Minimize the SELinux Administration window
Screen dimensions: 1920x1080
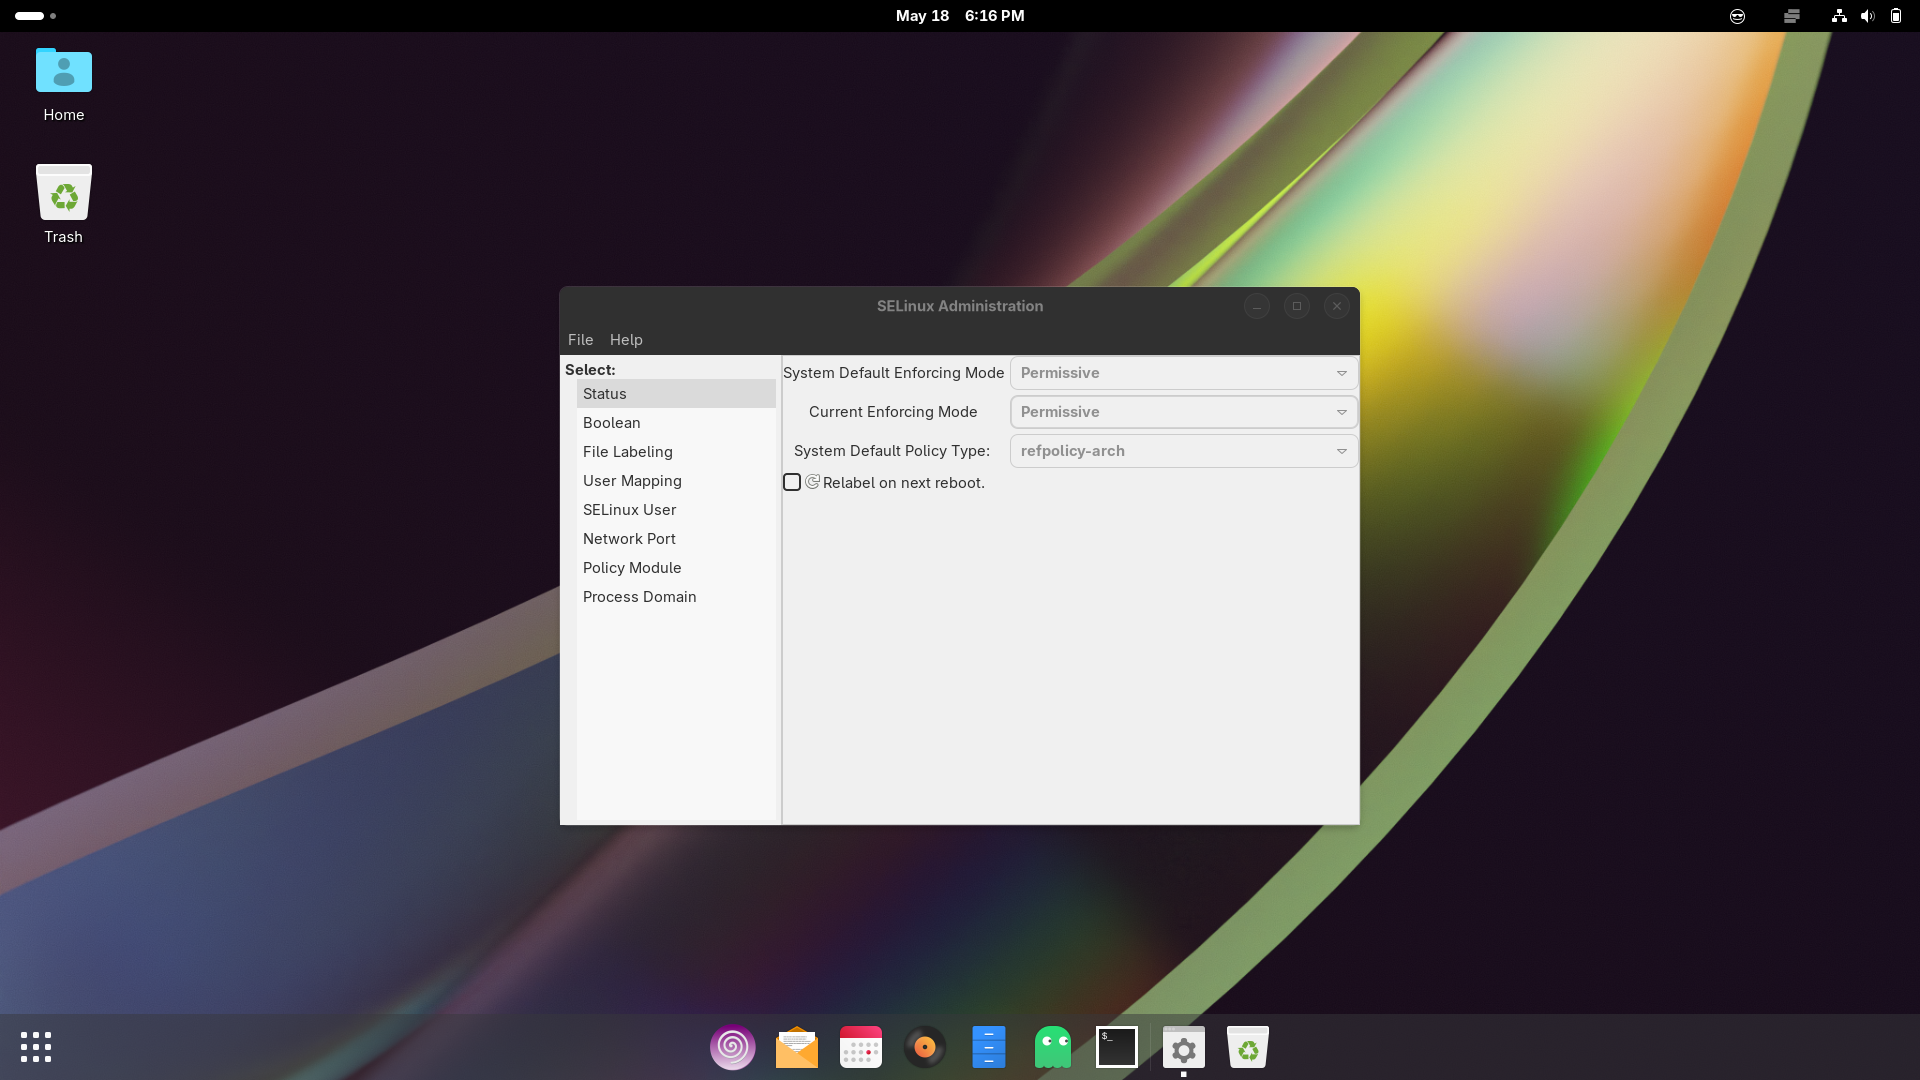coord(1257,306)
